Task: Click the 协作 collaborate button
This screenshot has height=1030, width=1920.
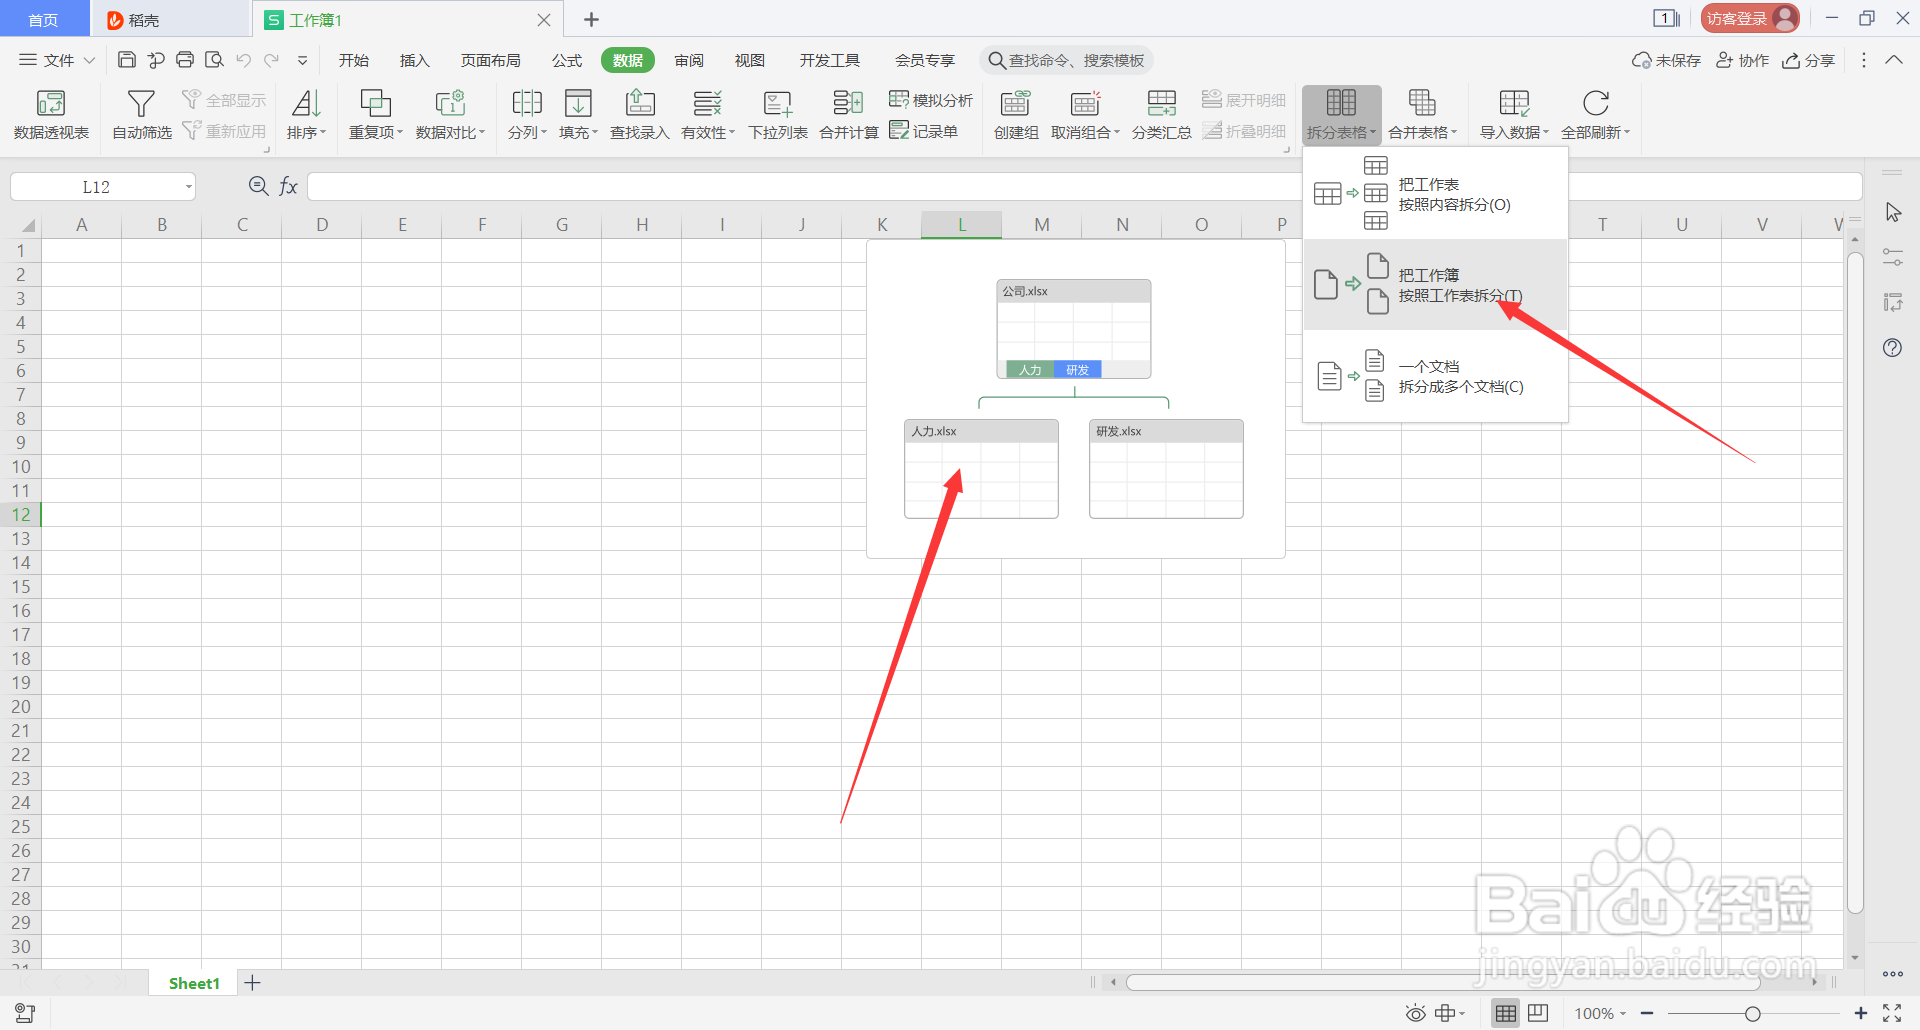Action: [1742, 60]
